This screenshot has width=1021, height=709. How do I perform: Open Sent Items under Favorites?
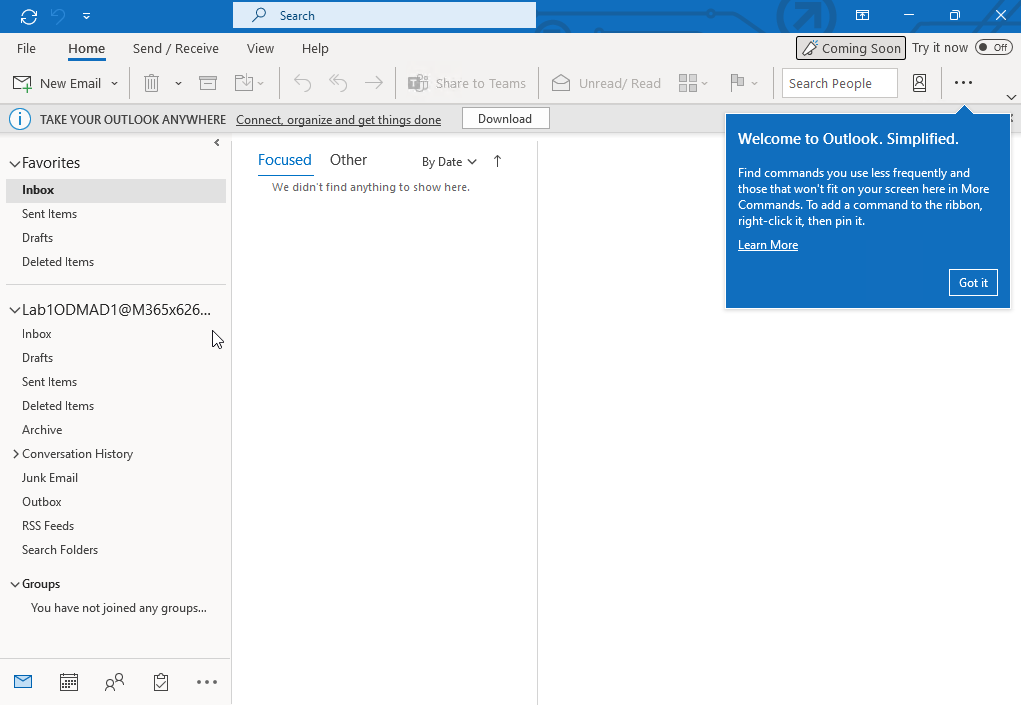tap(49, 214)
